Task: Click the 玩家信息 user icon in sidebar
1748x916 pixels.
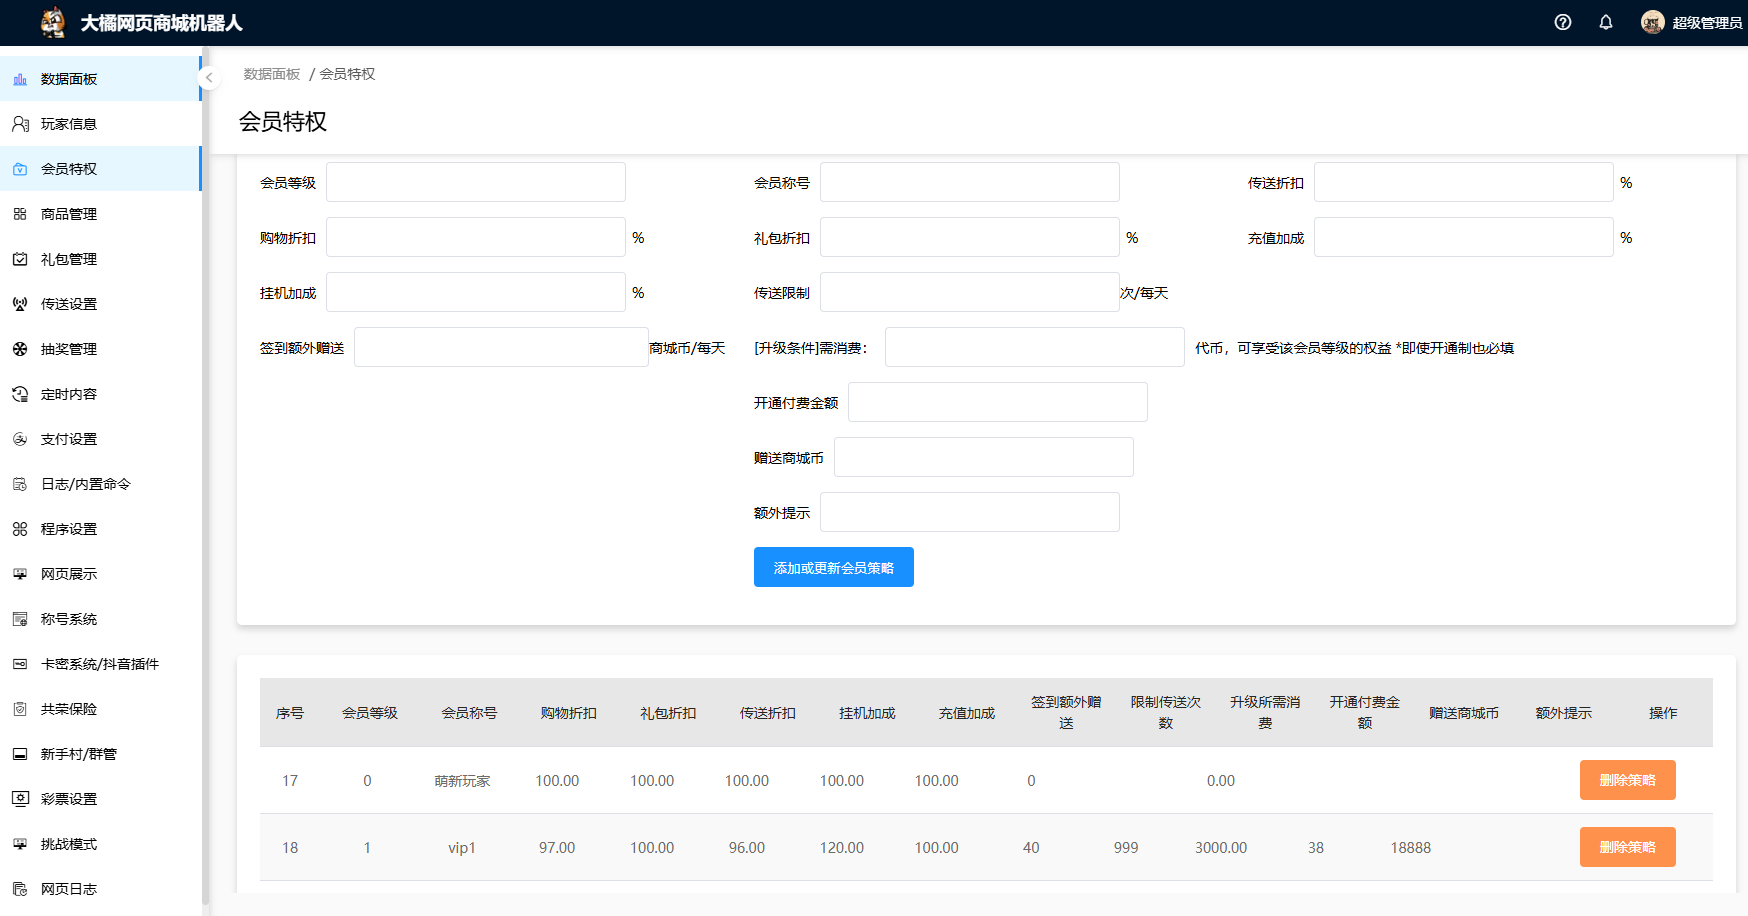Action: [20, 124]
